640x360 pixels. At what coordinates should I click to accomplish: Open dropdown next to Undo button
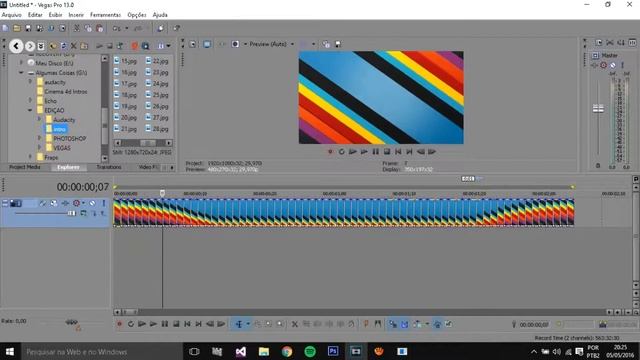point(127,28)
